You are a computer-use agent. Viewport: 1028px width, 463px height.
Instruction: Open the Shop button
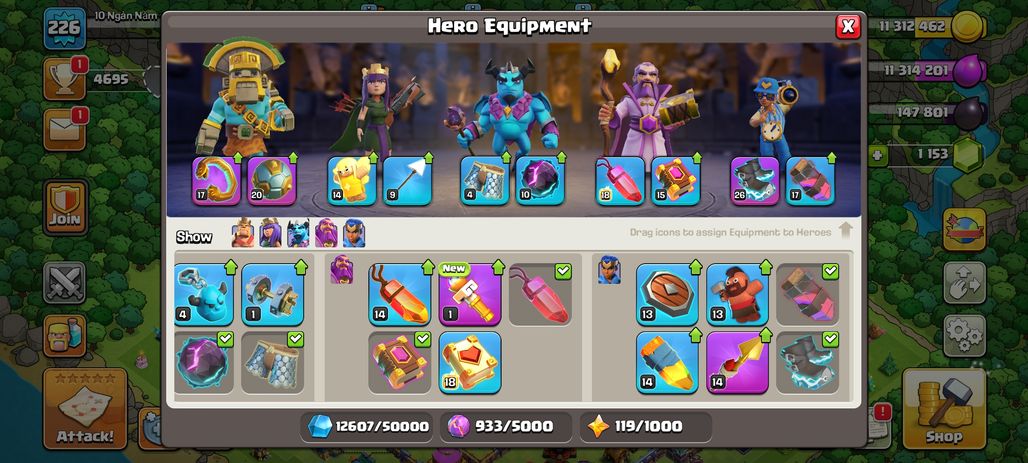(944, 409)
